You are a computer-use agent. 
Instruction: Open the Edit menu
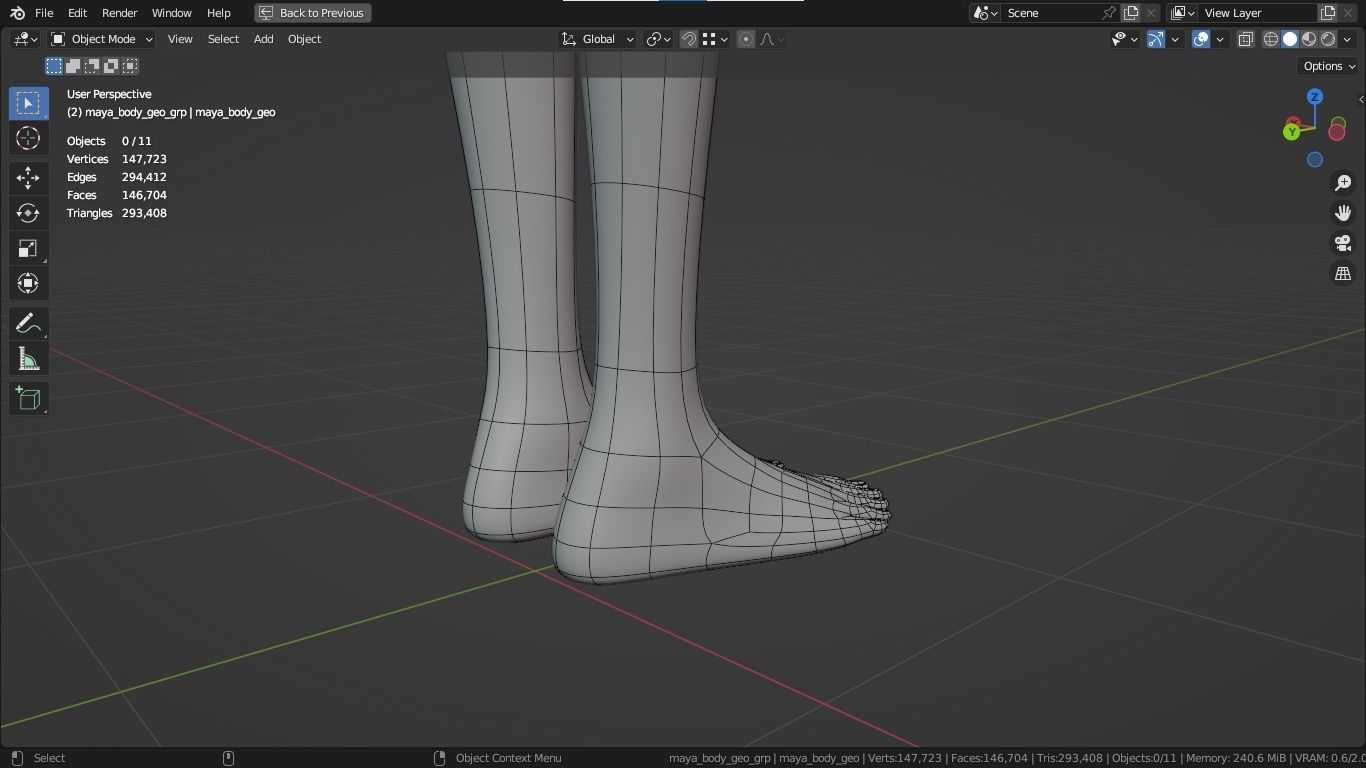pyautogui.click(x=77, y=13)
